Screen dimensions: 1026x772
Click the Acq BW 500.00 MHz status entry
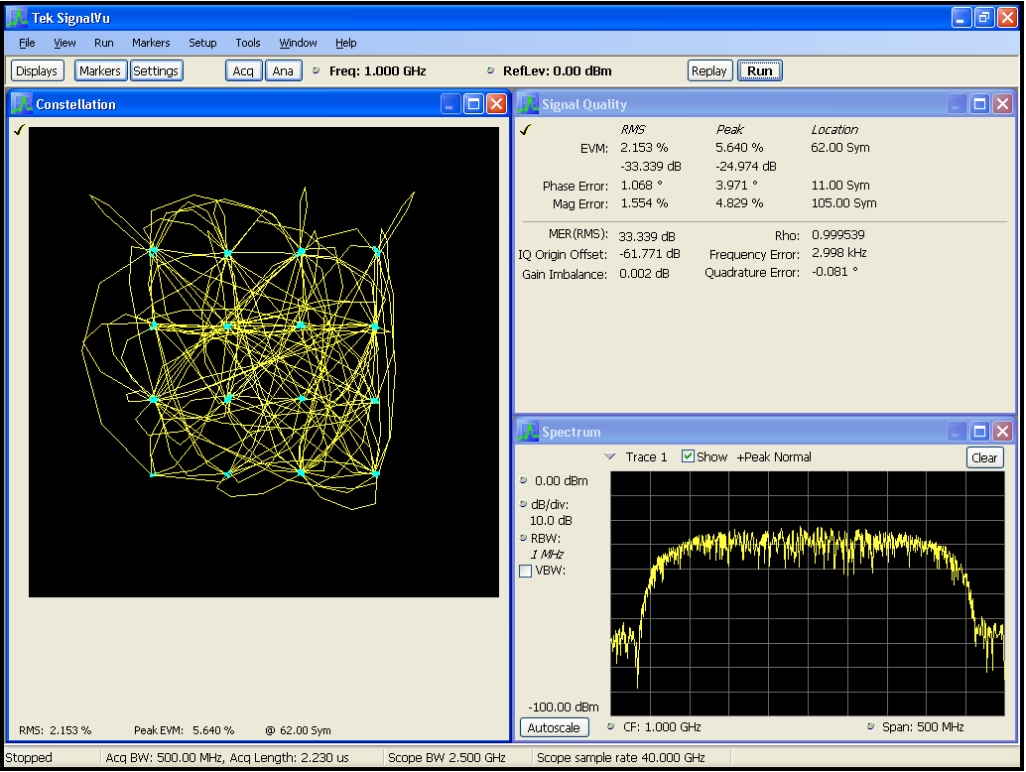tap(227, 758)
